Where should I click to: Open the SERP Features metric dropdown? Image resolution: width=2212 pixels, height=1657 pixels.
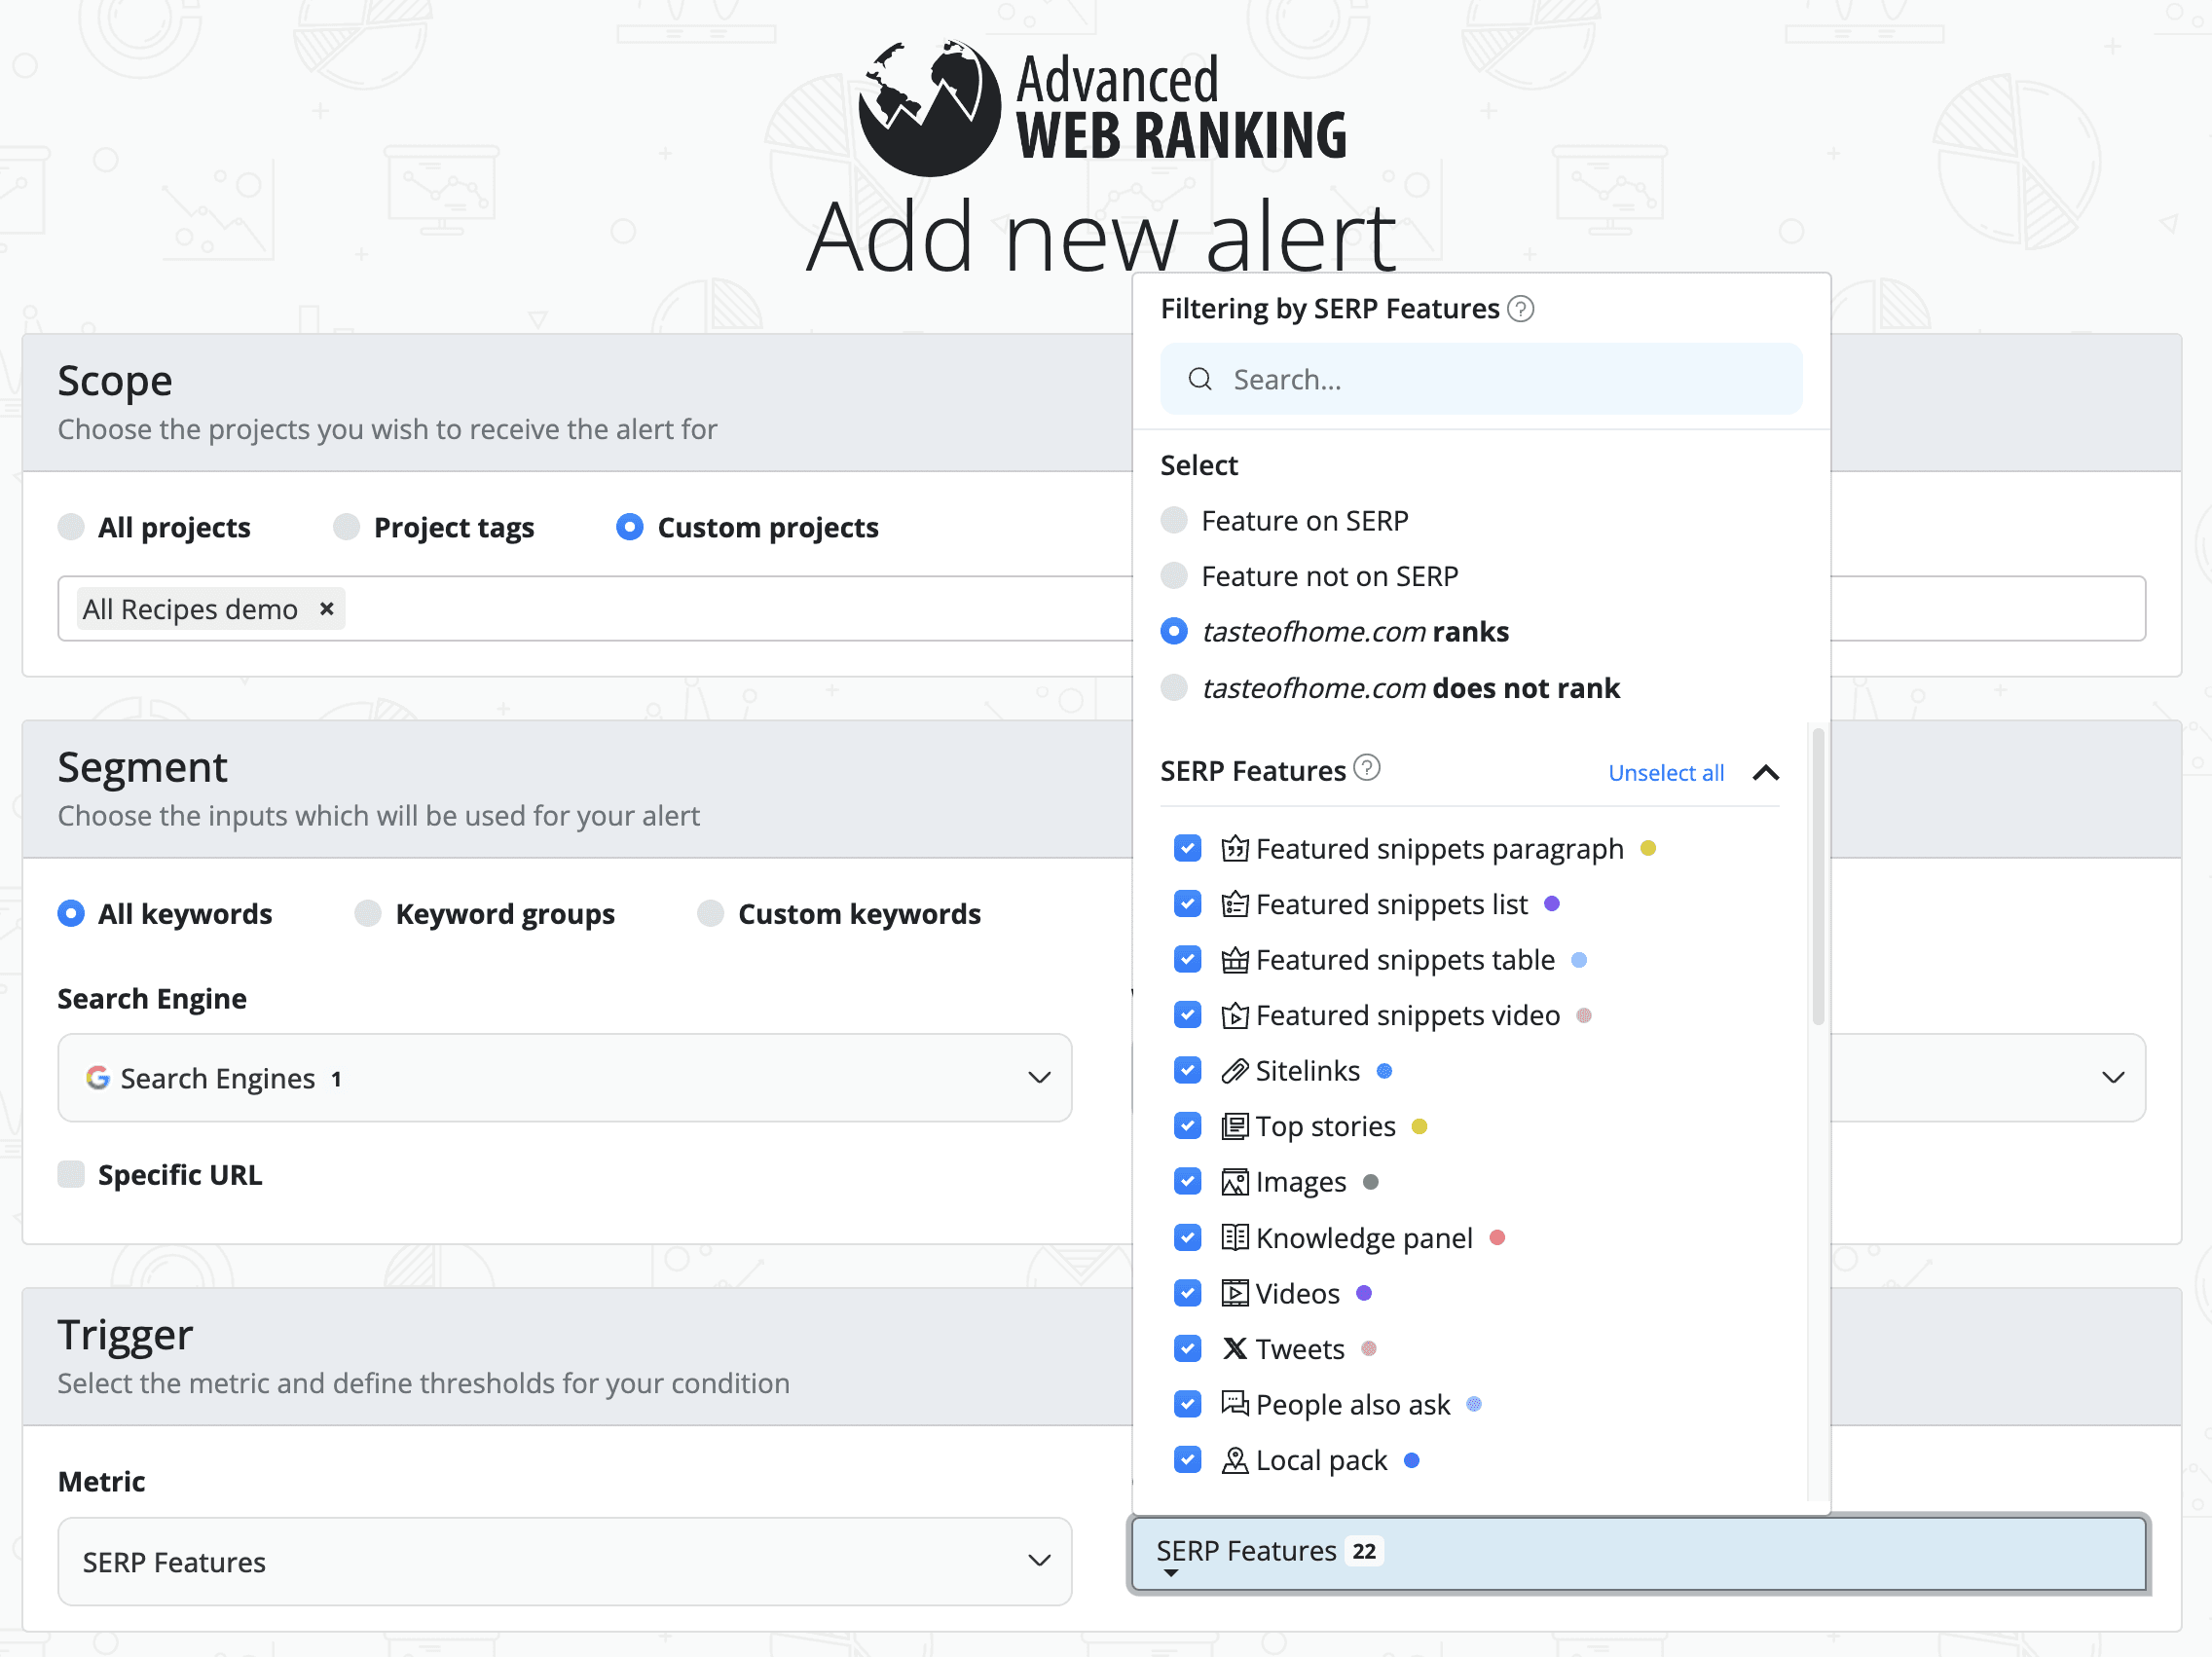pyautogui.click(x=565, y=1562)
